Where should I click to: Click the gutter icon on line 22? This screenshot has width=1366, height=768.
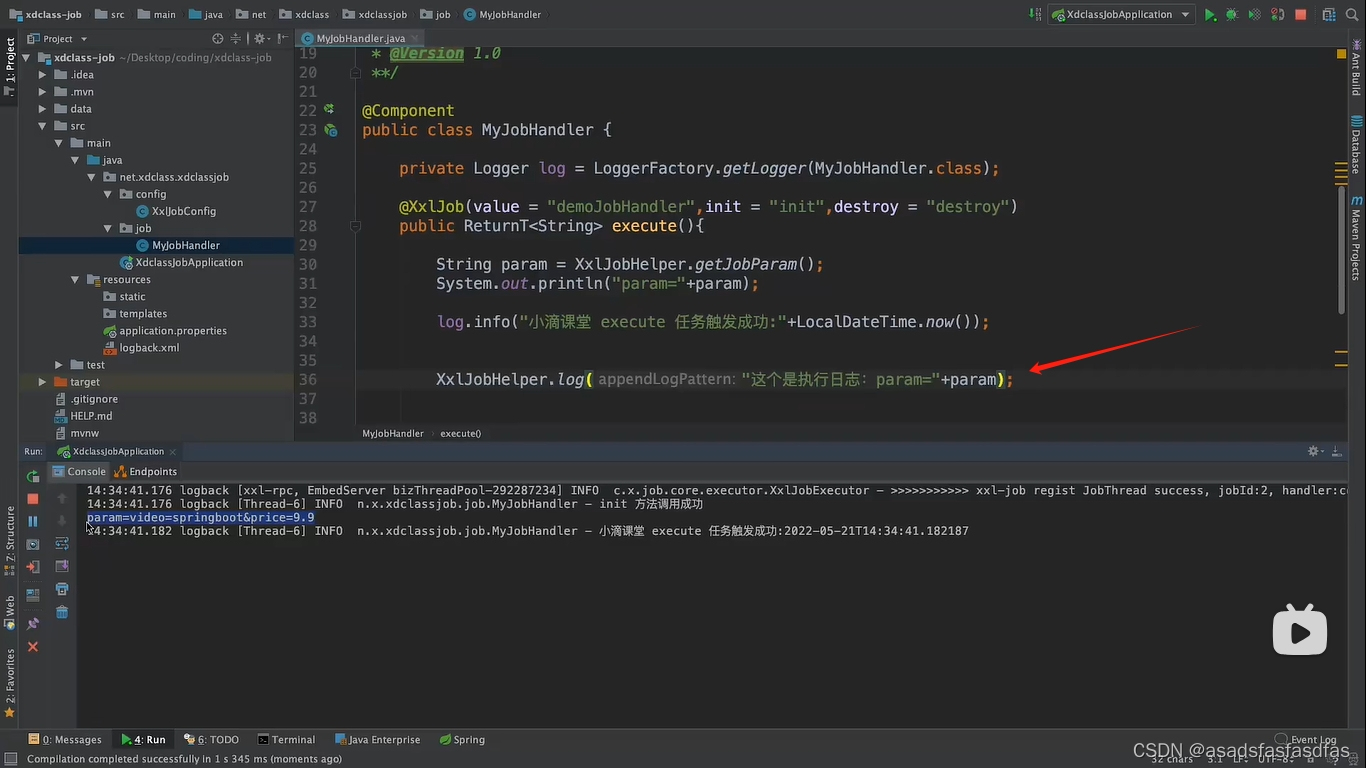point(328,109)
